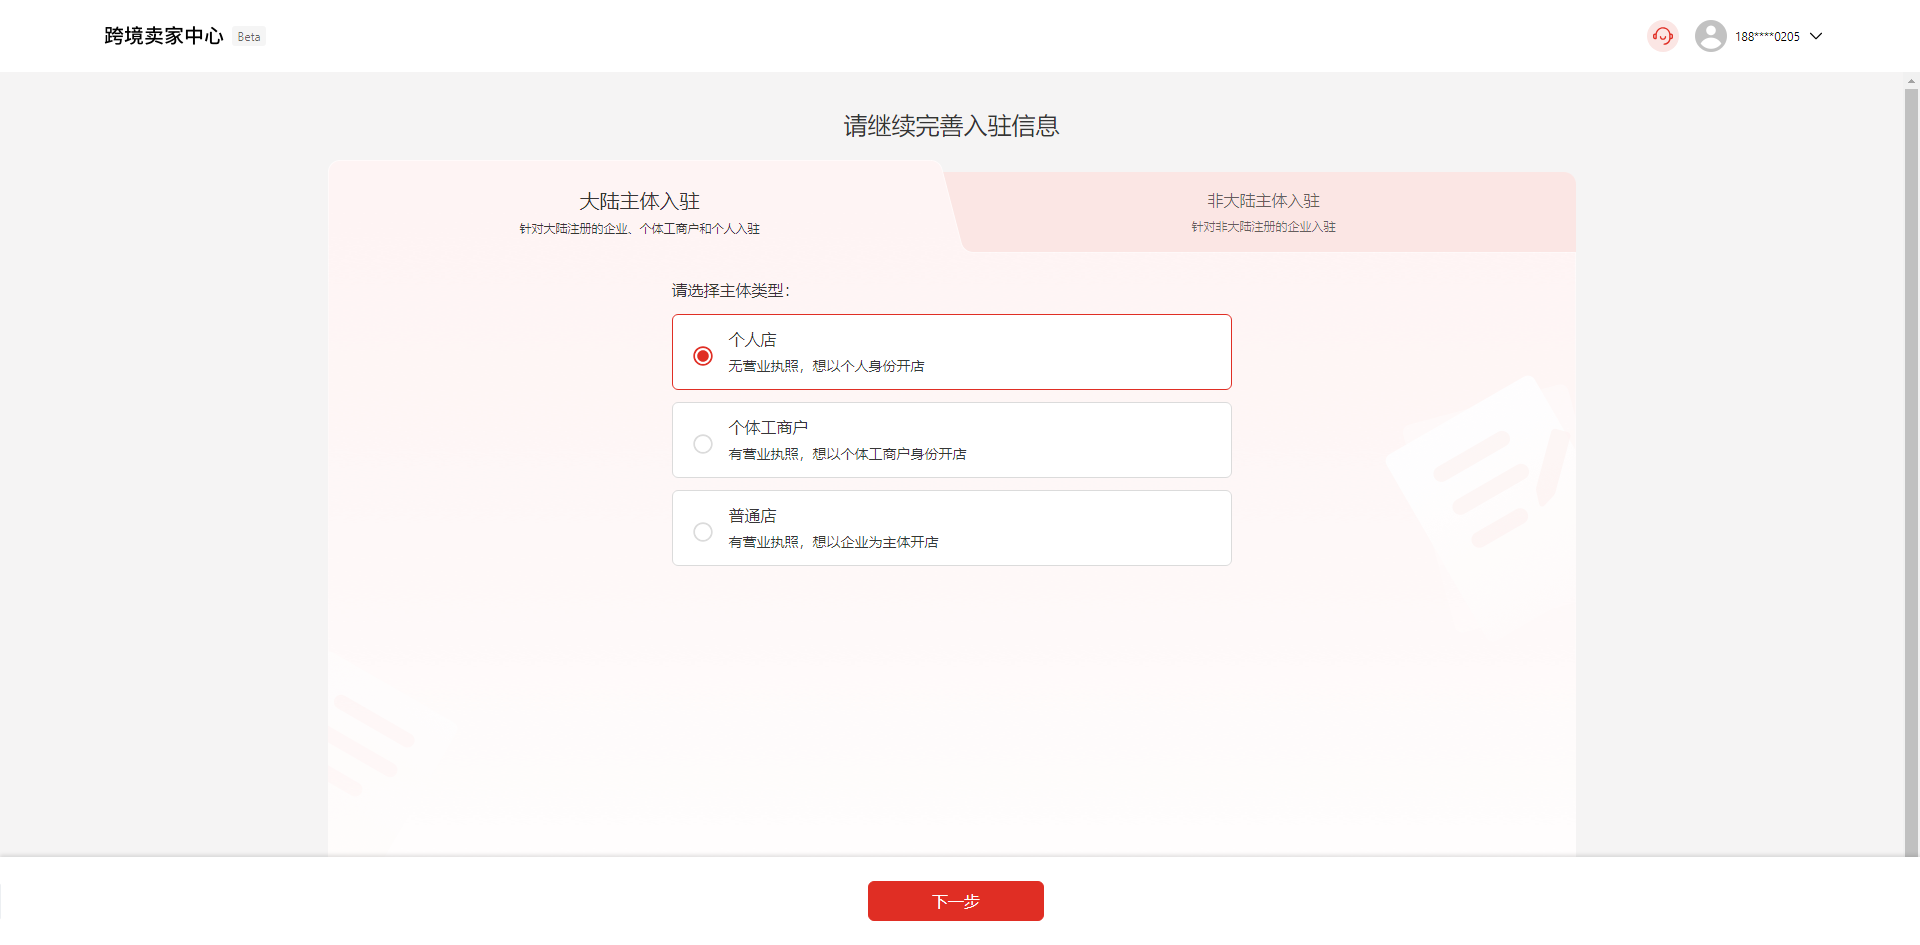Select the 个体工商户 radio button

(x=703, y=444)
